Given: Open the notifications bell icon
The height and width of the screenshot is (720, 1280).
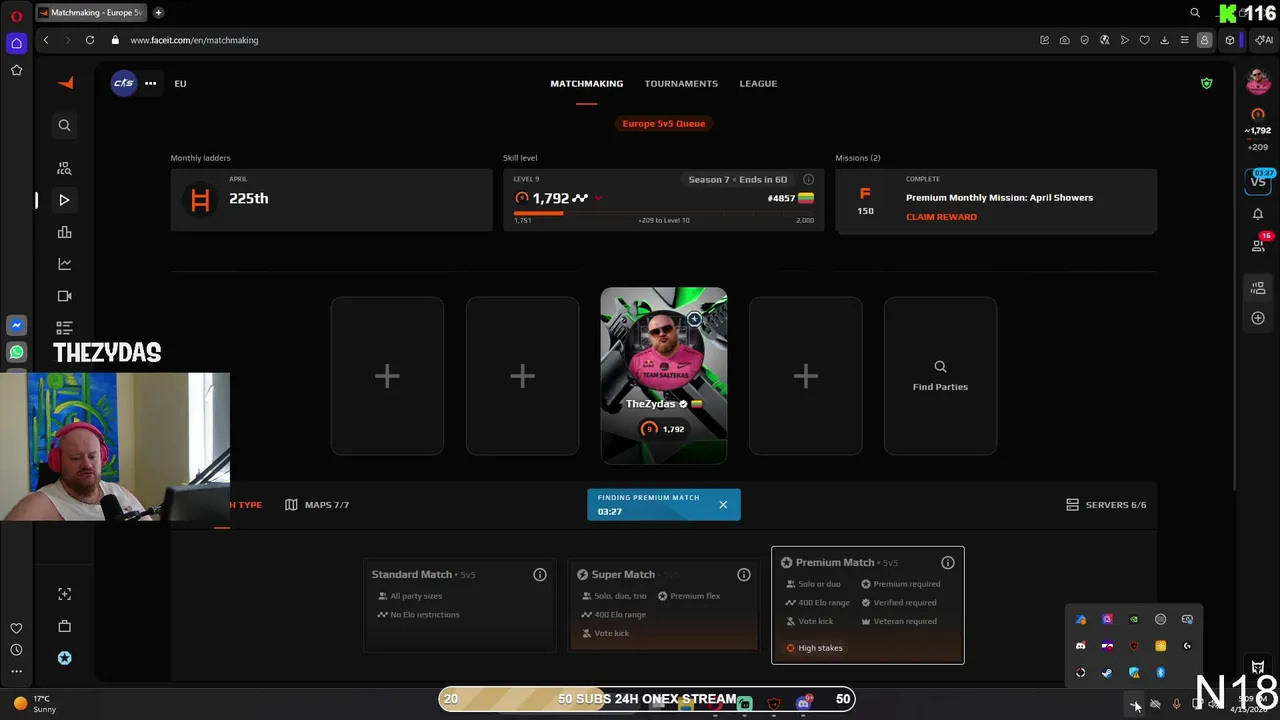Looking at the screenshot, I should coord(1258,214).
